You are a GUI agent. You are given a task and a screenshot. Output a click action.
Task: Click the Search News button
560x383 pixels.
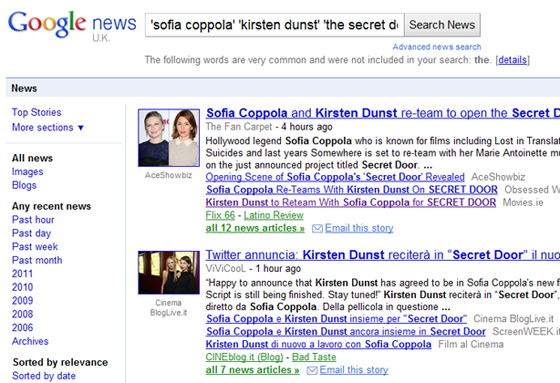coord(442,25)
